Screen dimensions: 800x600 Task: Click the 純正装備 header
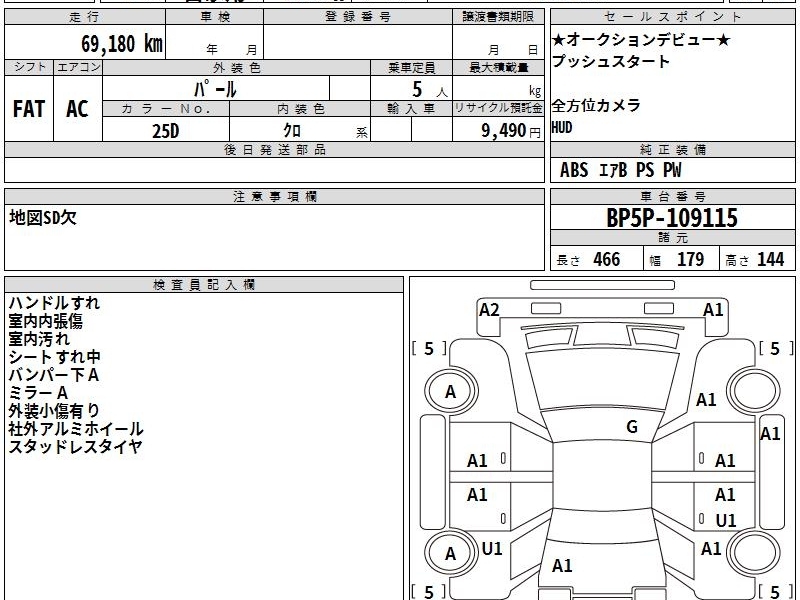pos(673,149)
